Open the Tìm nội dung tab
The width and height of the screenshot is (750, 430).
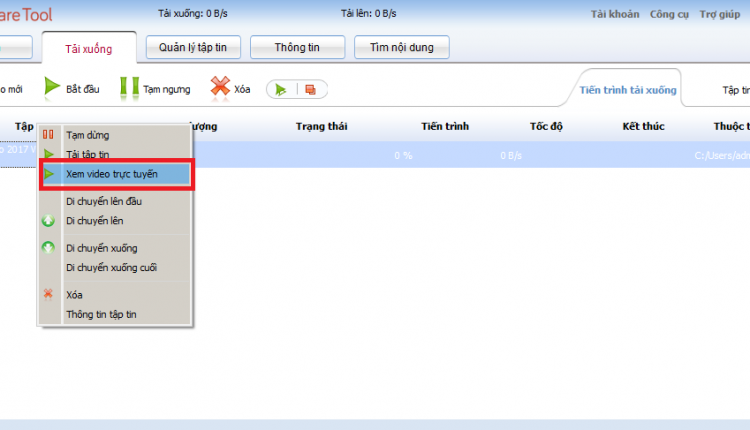tap(402, 47)
